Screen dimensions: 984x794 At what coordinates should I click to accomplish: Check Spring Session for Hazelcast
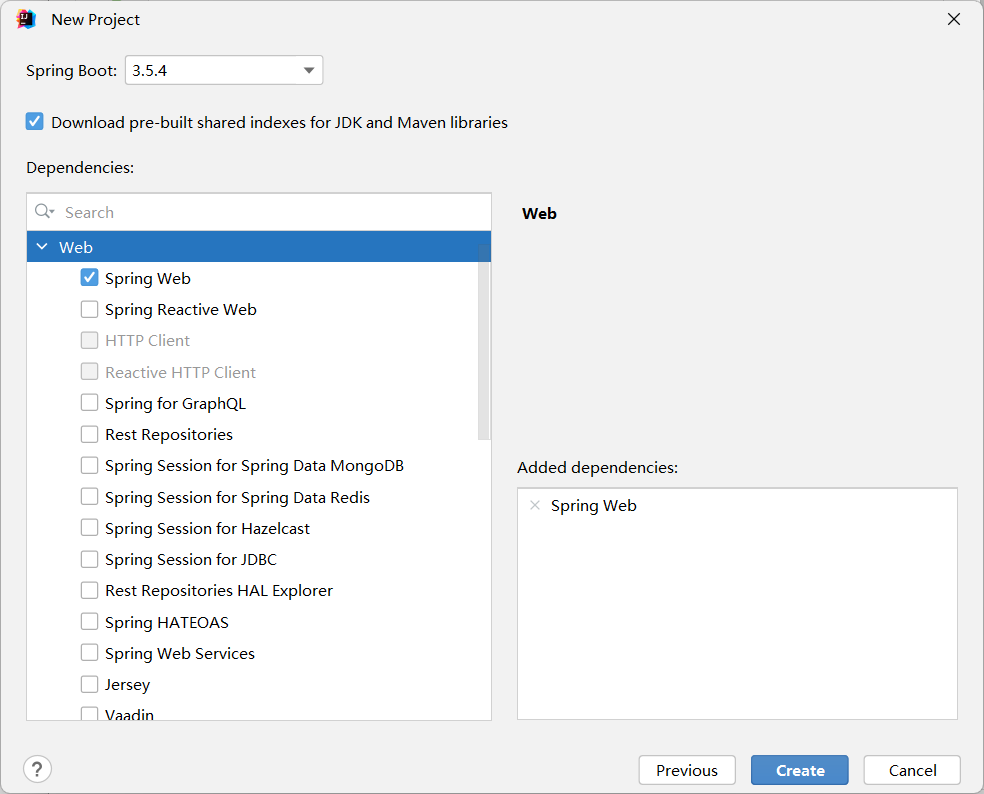[90, 528]
